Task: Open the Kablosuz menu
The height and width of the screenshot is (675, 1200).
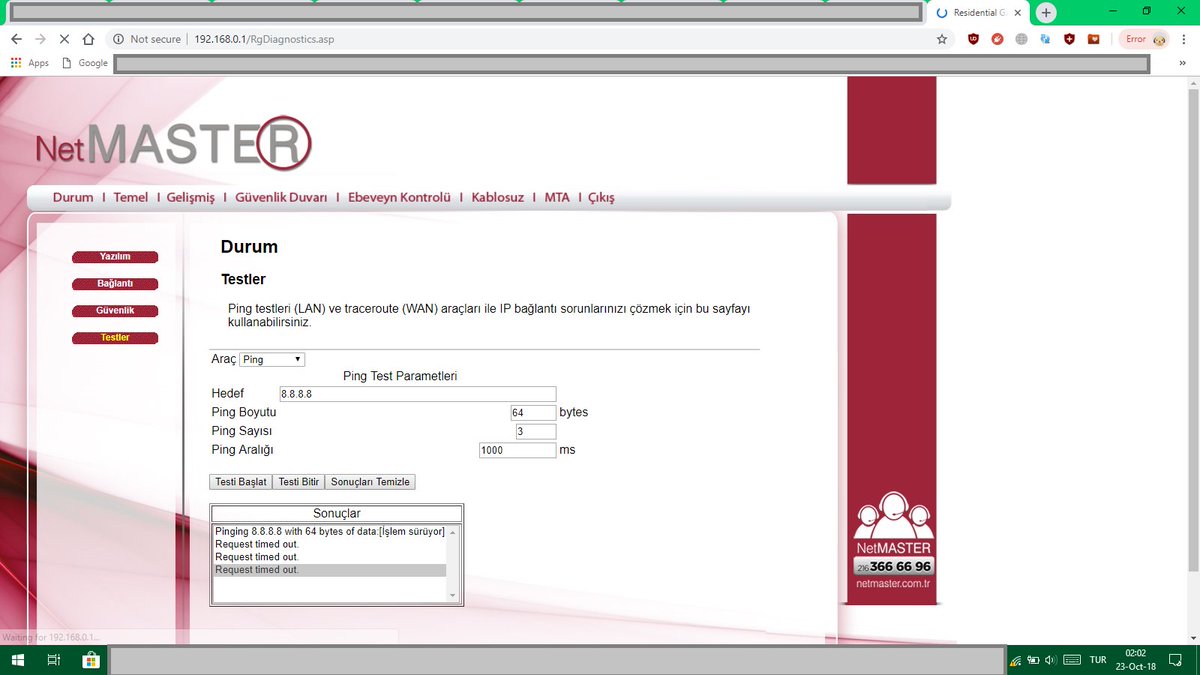Action: (497, 197)
